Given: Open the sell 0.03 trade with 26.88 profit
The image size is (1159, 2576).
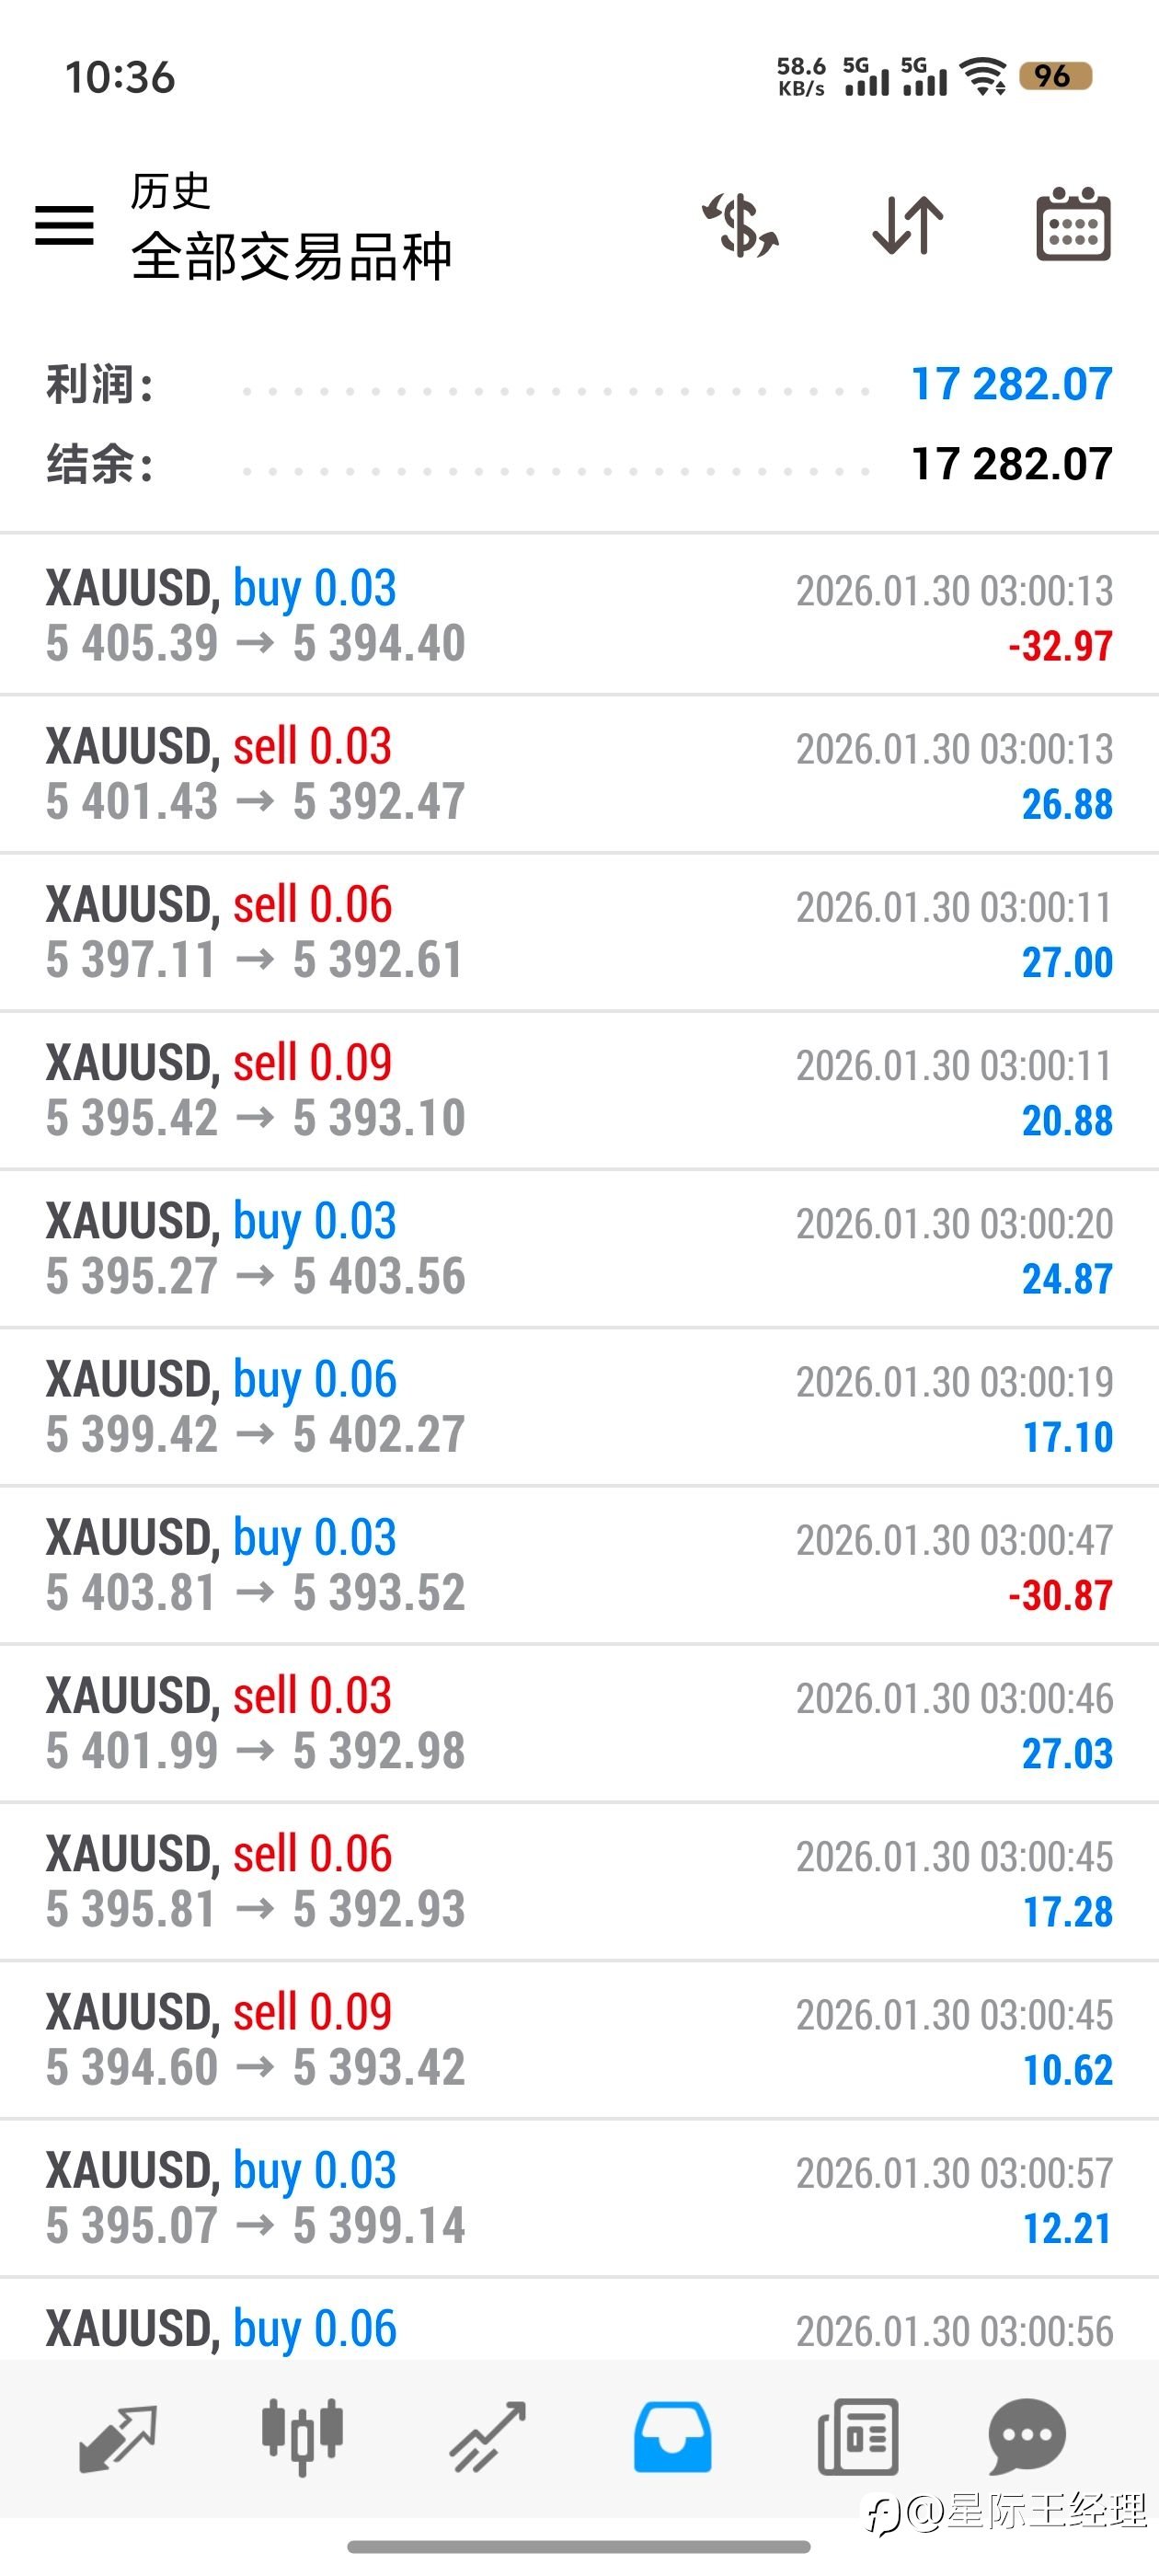Looking at the screenshot, I should pos(579,774).
